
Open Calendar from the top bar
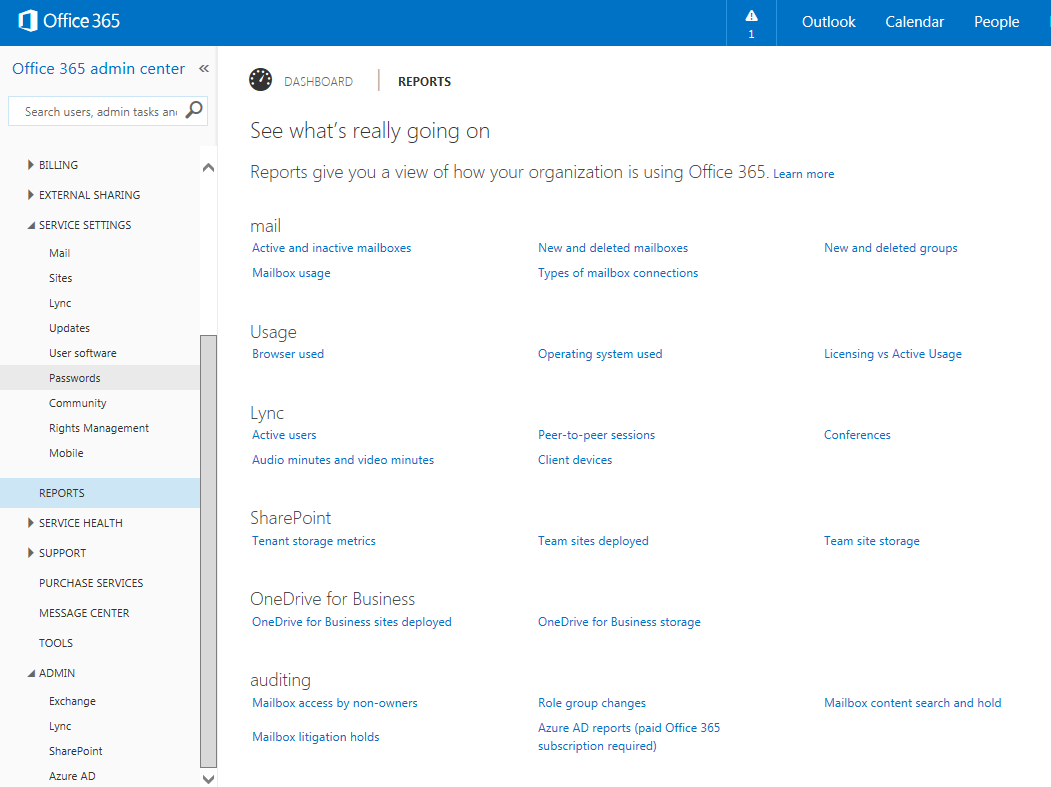[x=914, y=22]
